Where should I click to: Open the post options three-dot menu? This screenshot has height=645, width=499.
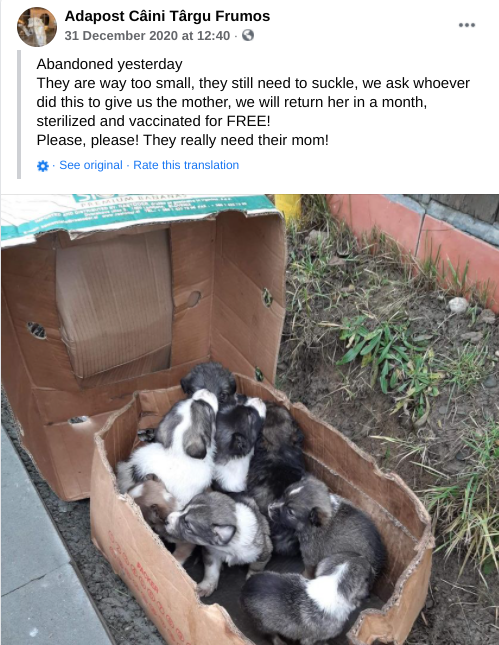[x=467, y=25]
